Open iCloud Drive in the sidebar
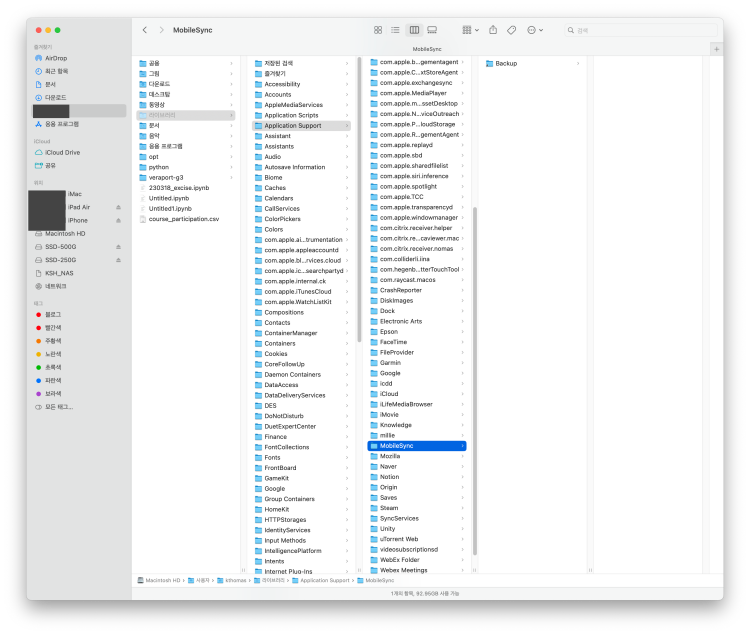The width and height of the screenshot is (750, 635). [x=62, y=153]
